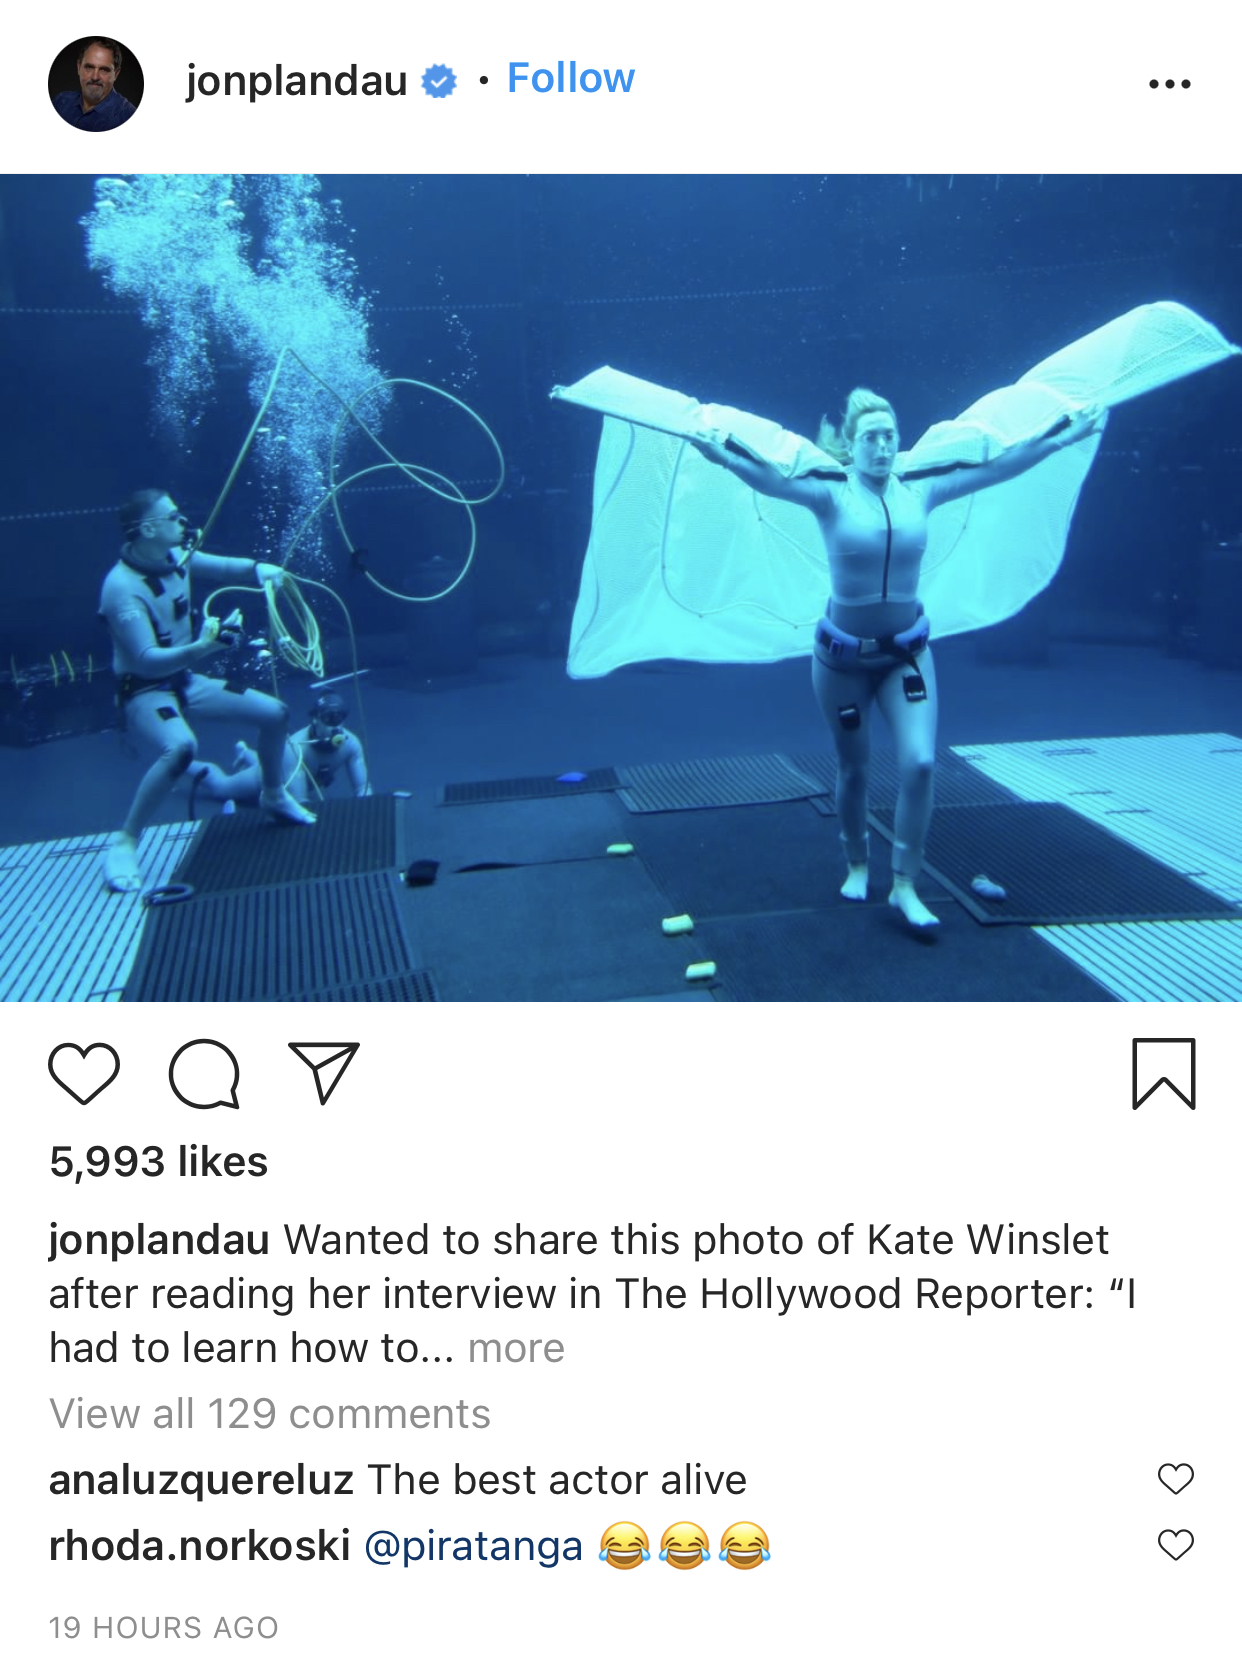Expand caption by clicking more

(516, 1348)
